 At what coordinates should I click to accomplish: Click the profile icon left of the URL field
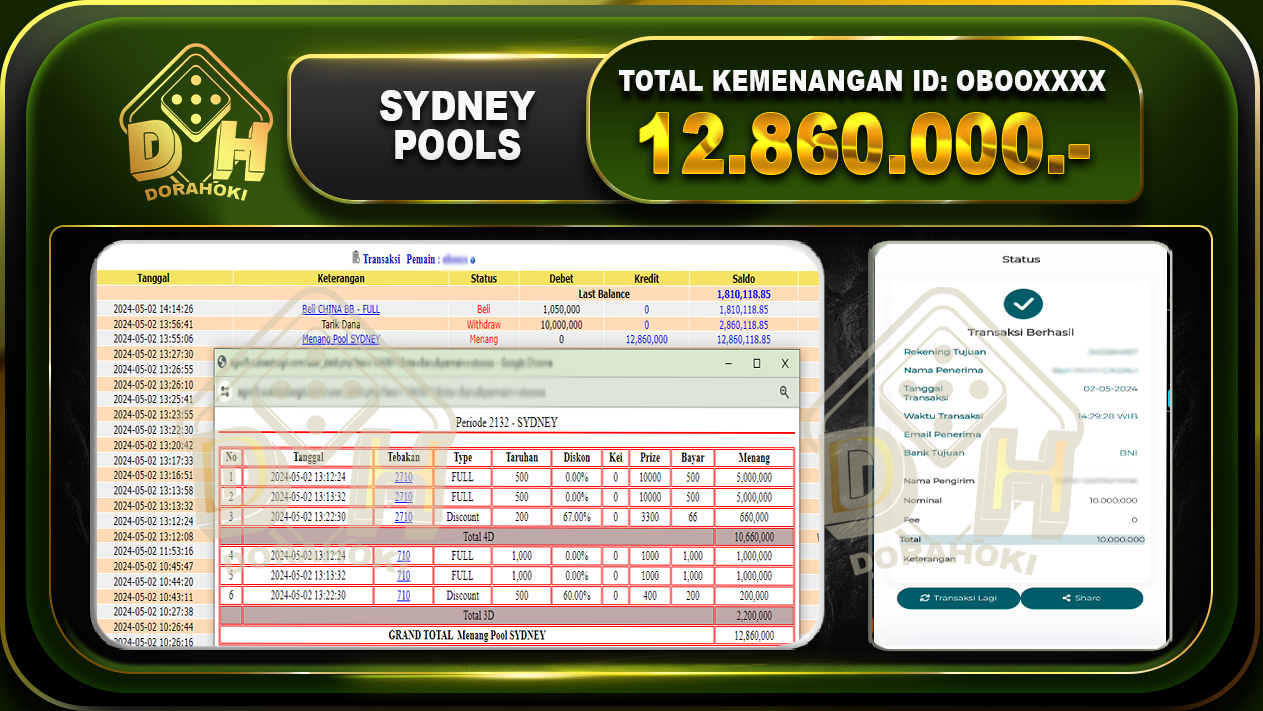(x=225, y=391)
